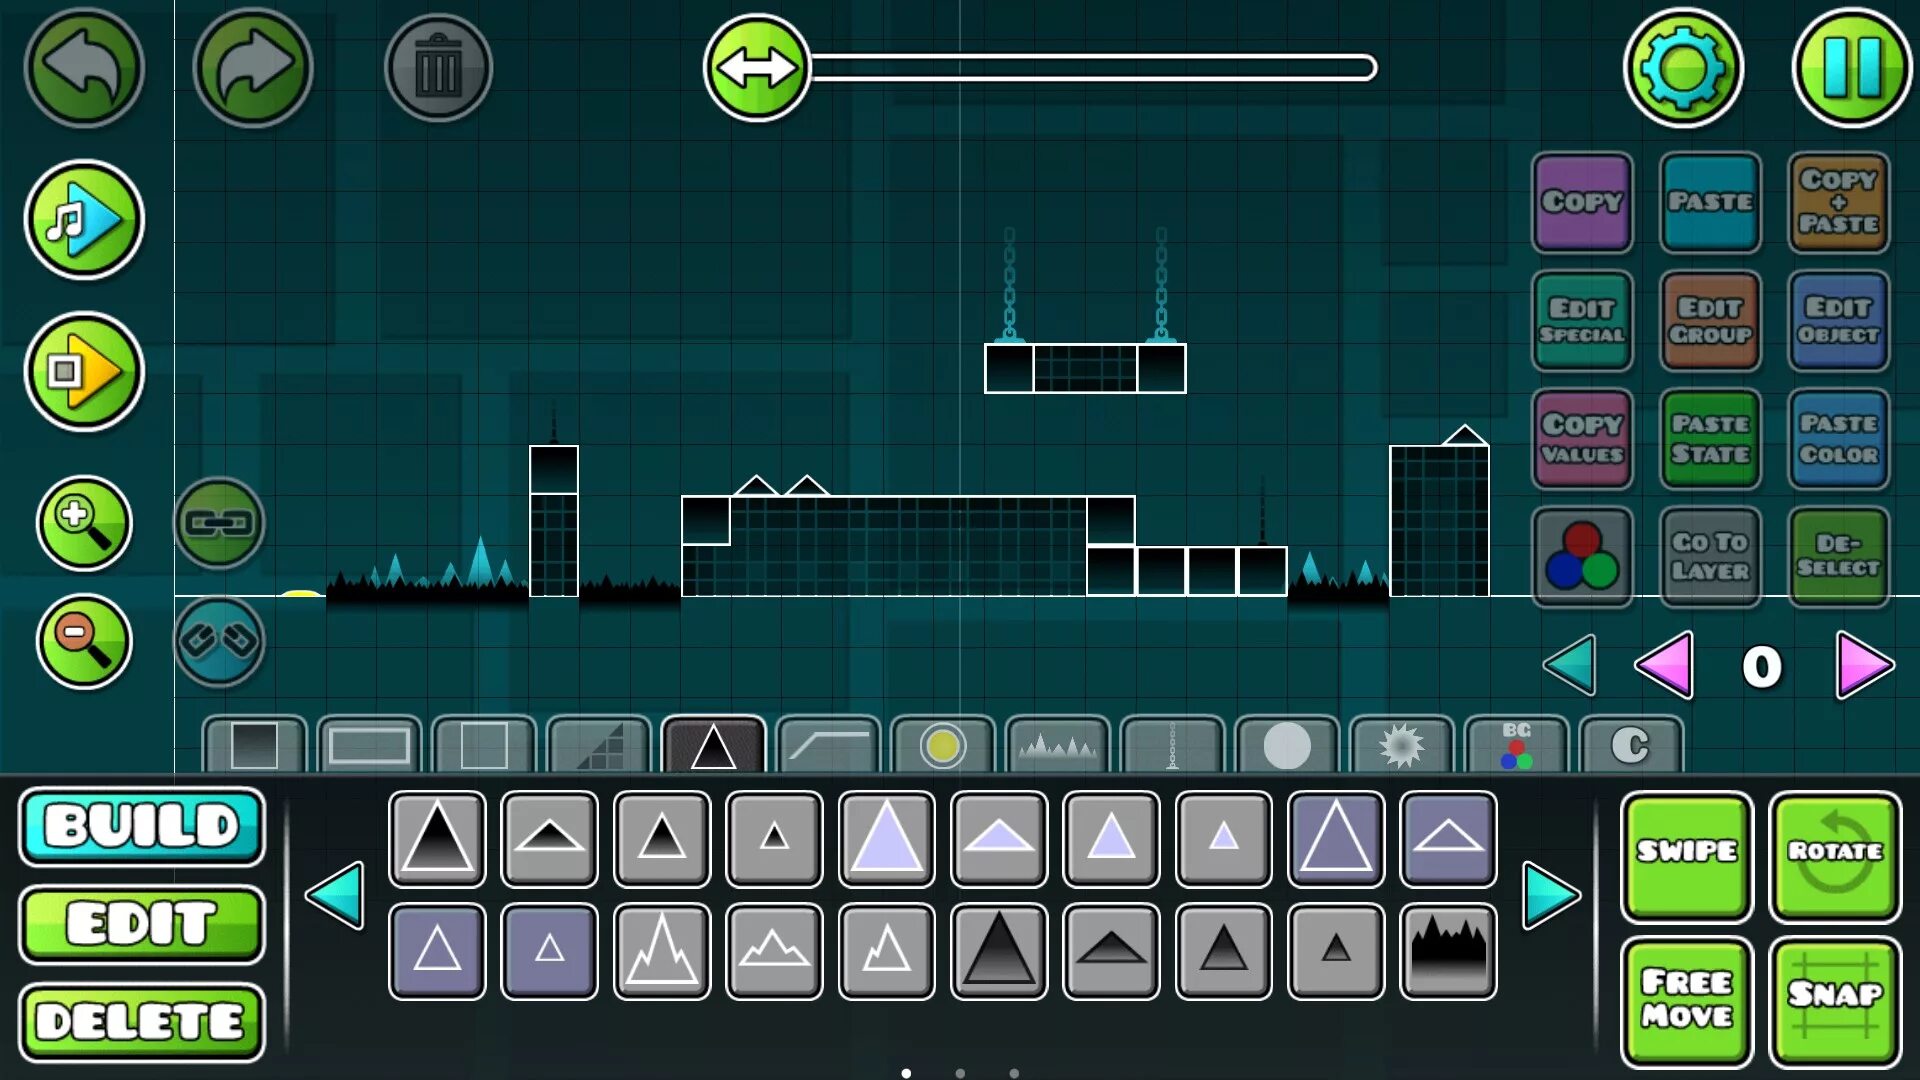Click the Edit Object button

point(1837,318)
